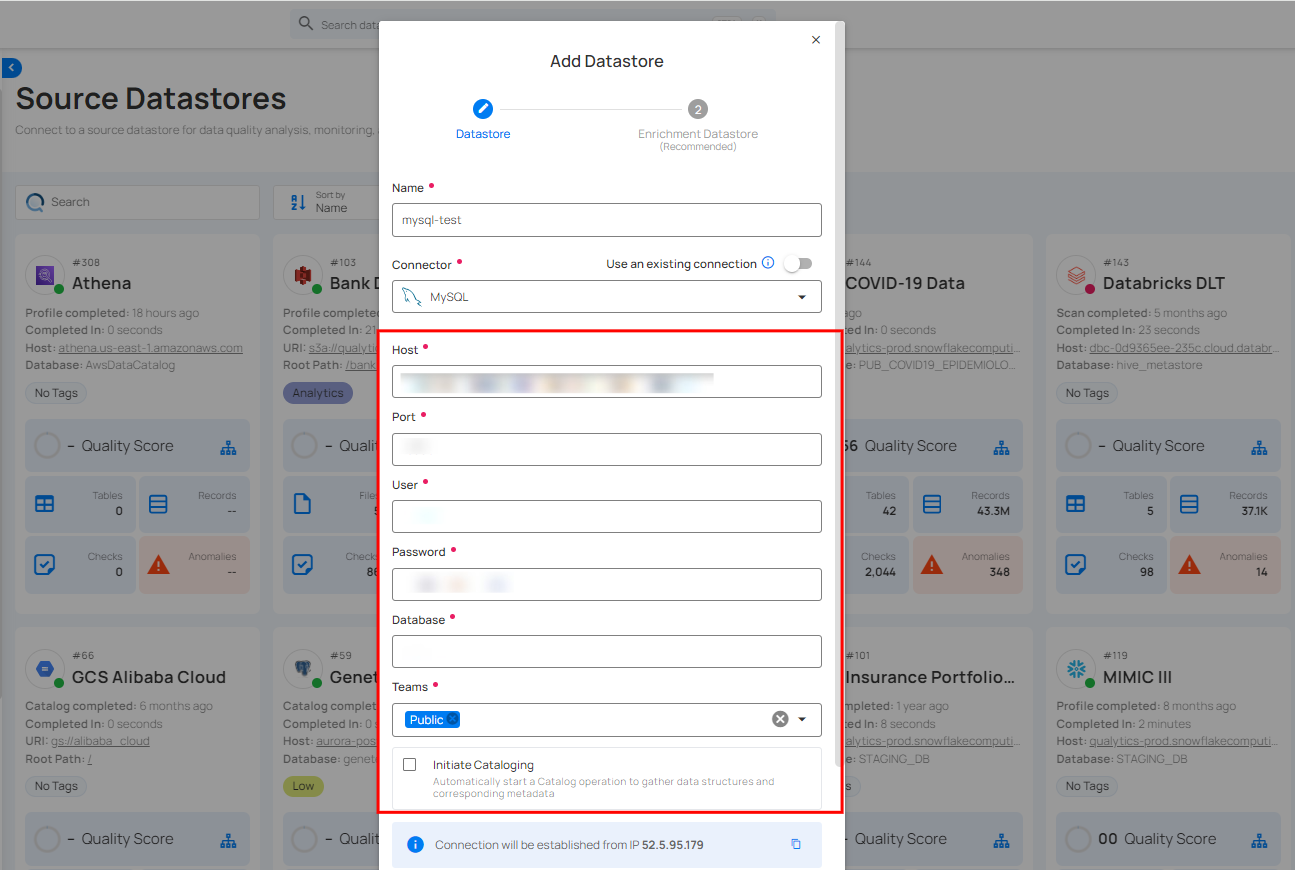This screenshot has height=870, width=1295.
Task: Click the Records 43.3M icon on COVID-19 card
Action: (932, 505)
